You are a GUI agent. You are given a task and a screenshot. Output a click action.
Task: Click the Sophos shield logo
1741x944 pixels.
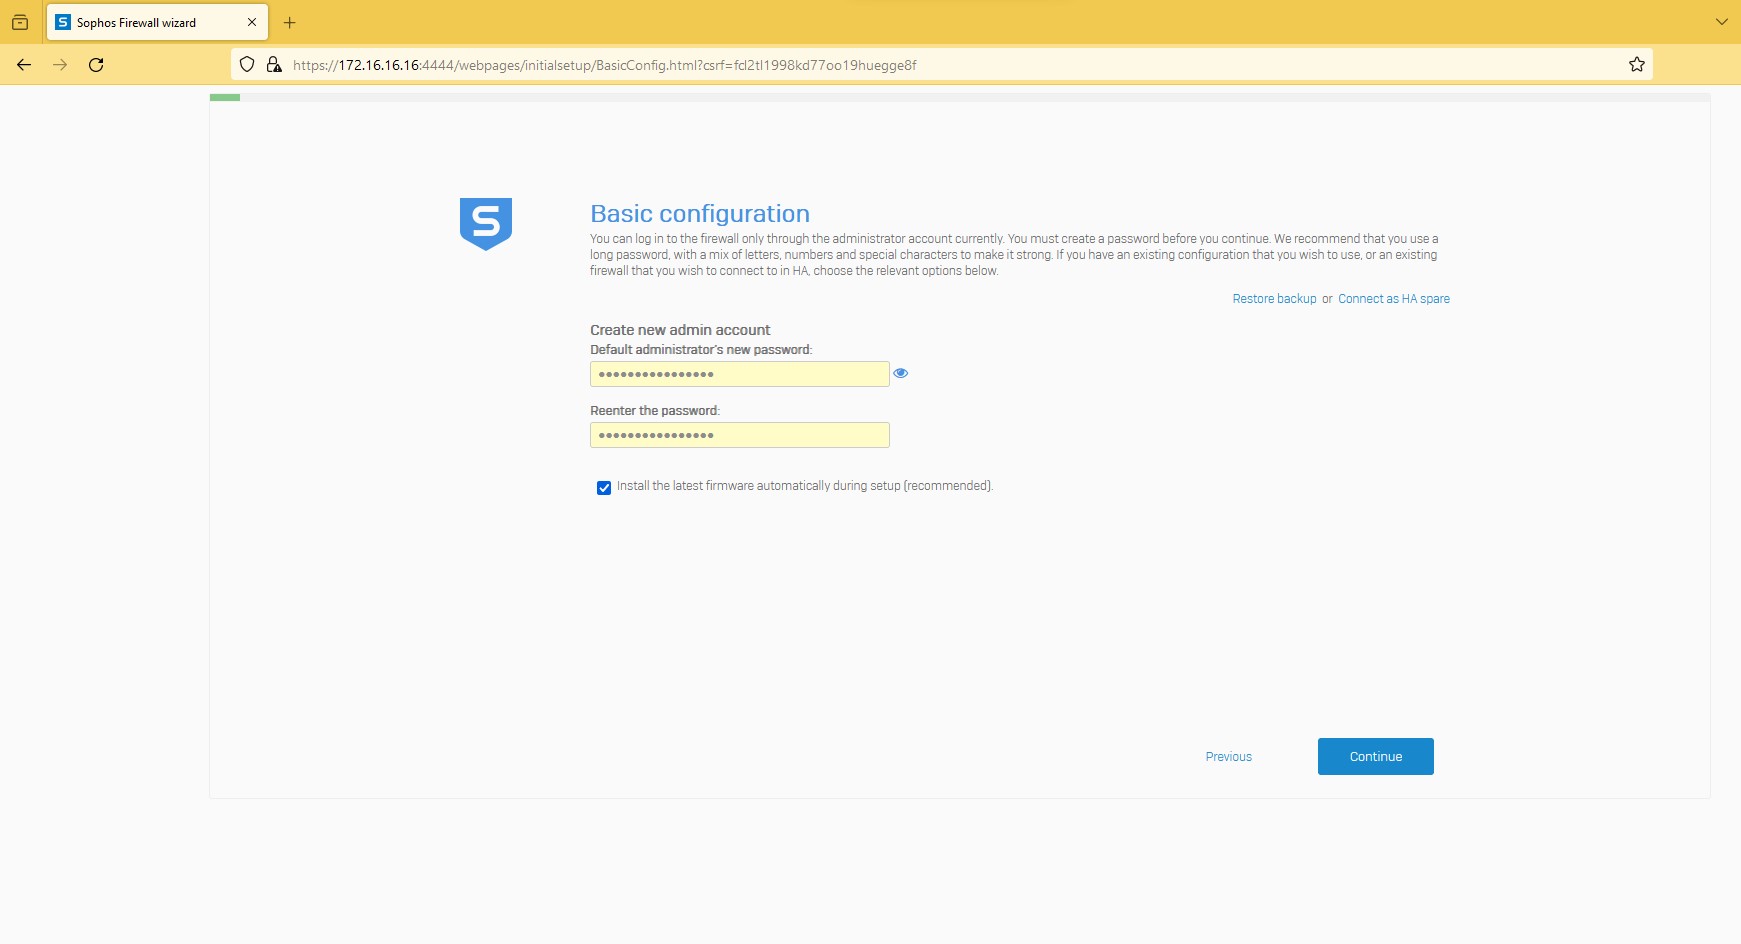pos(486,223)
